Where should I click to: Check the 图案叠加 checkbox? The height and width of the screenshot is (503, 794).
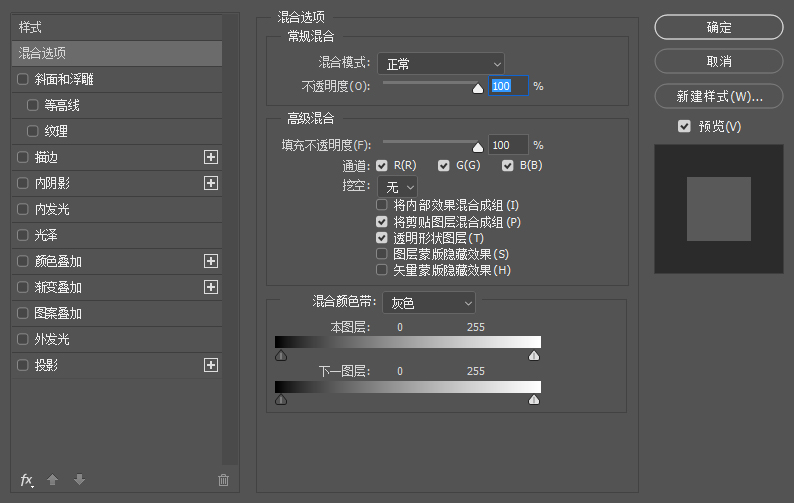pyautogui.click(x=23, y=313)
